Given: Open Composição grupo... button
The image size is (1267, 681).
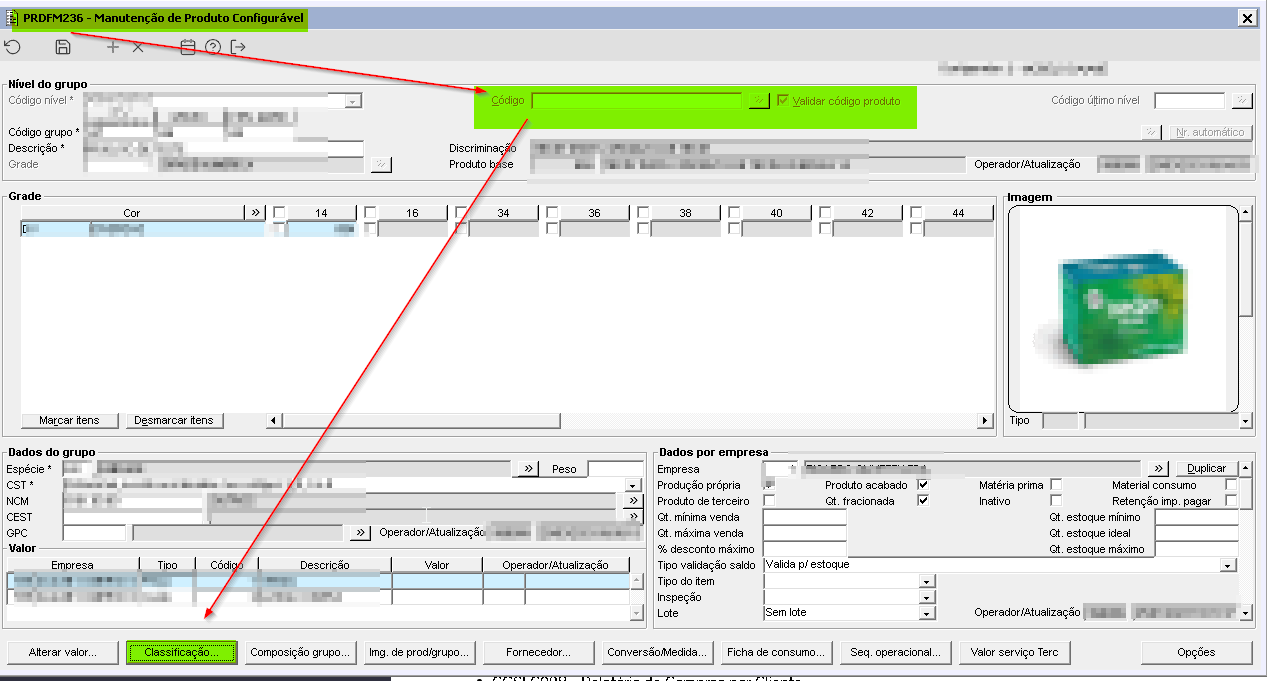Looking at the screenshot, I should coord(300,653).
